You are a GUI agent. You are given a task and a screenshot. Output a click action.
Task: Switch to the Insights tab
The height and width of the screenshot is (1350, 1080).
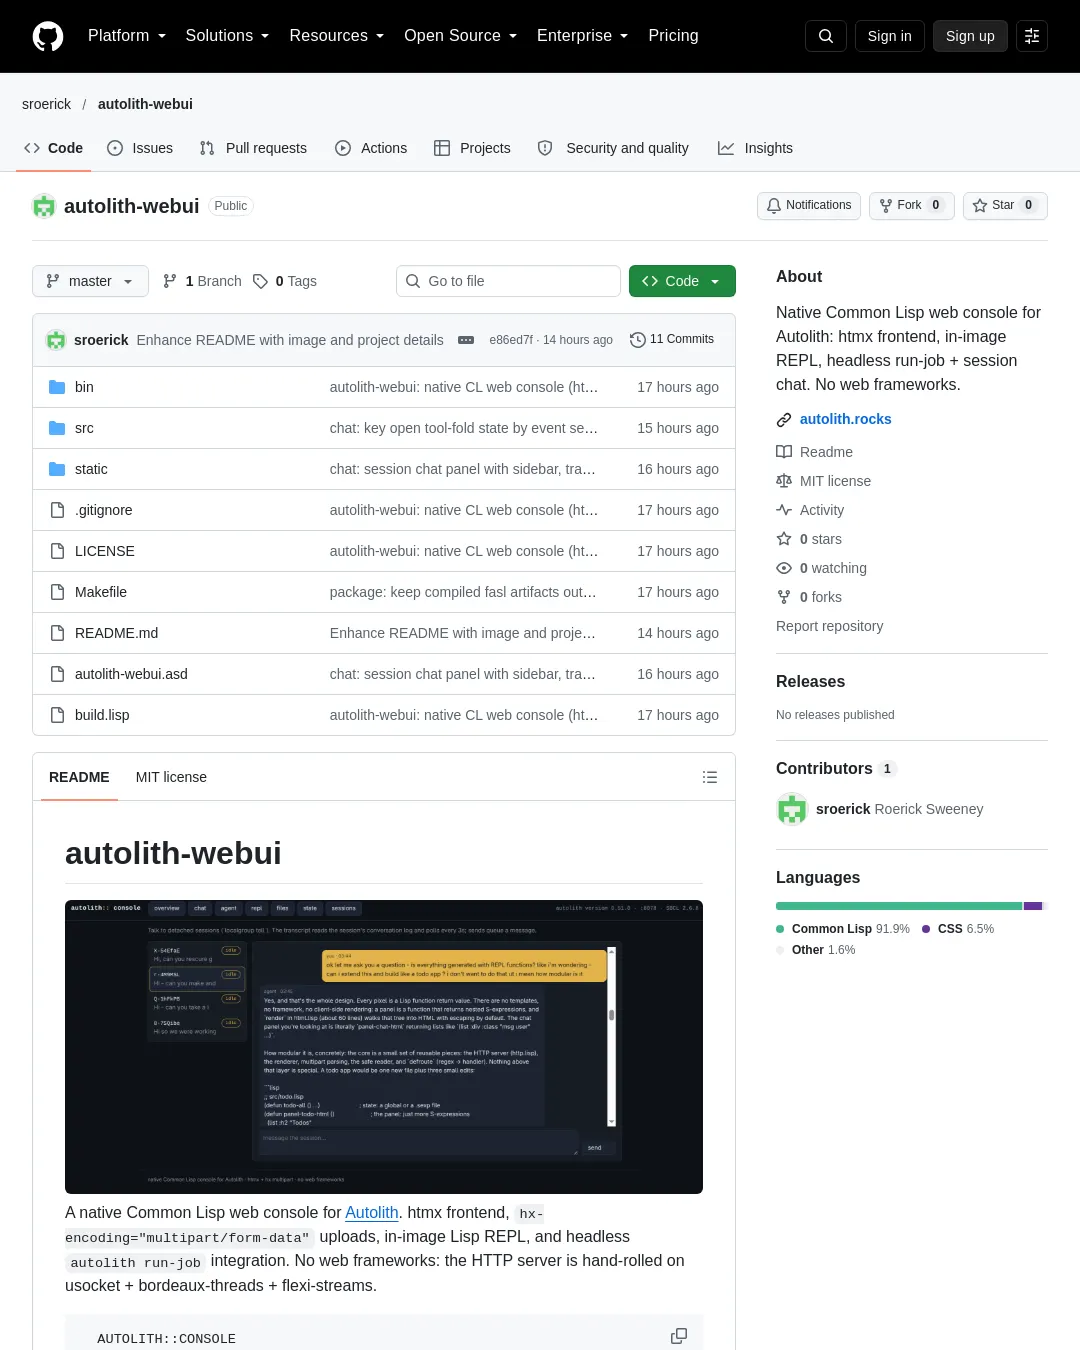(755, 148)
